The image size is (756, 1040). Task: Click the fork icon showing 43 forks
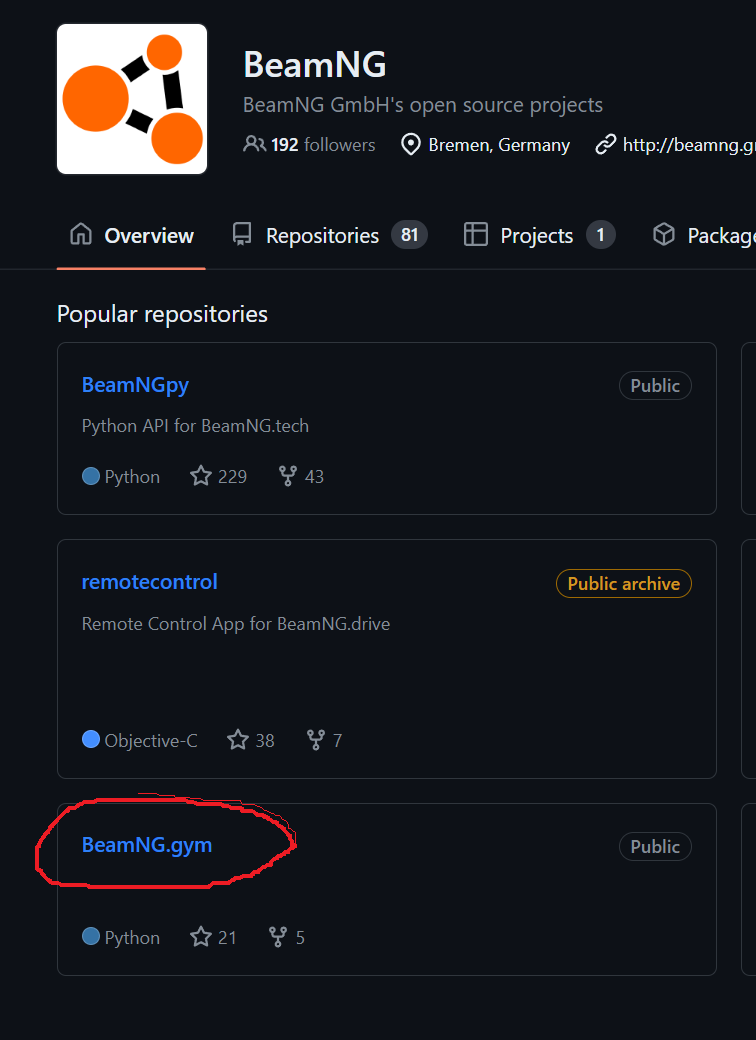tap(288, 476)
